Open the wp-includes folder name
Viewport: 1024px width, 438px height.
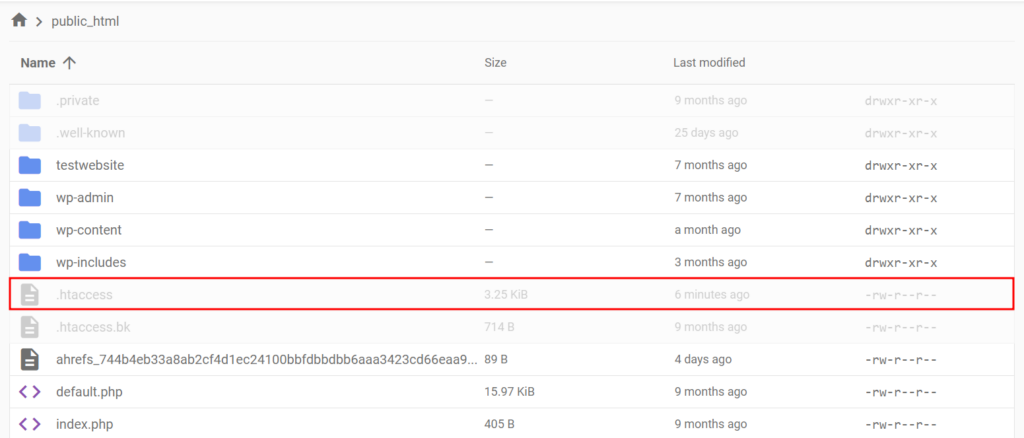pos(91,262)
